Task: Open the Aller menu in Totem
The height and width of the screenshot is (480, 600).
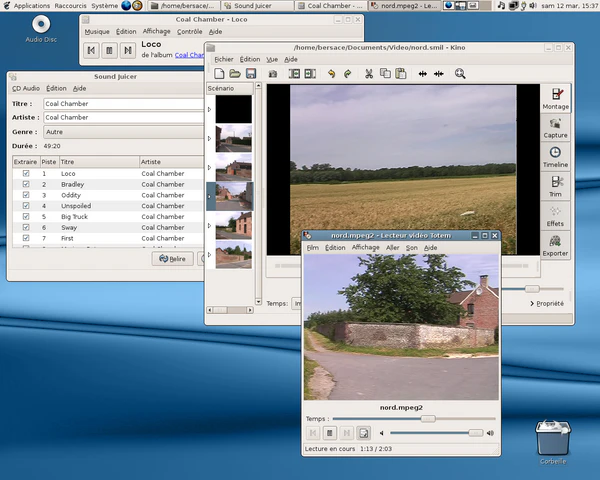Action: tap(392, 247)
